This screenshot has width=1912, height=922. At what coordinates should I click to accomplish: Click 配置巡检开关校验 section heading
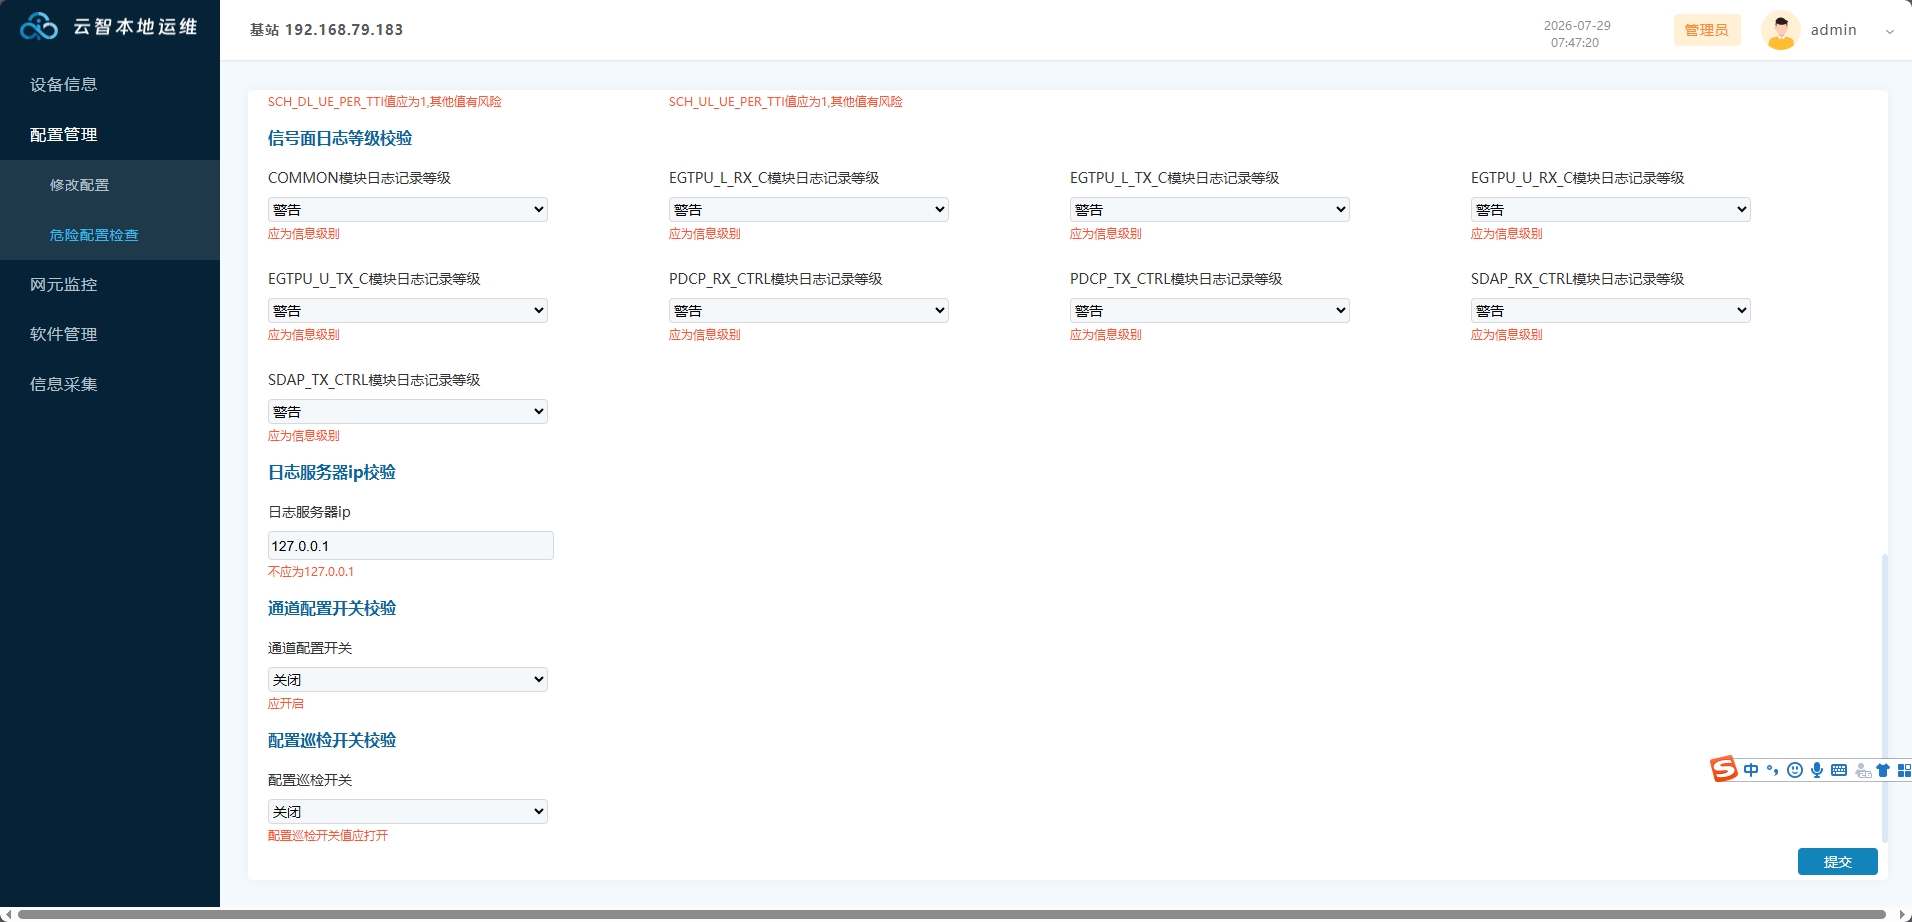(332, 740)
